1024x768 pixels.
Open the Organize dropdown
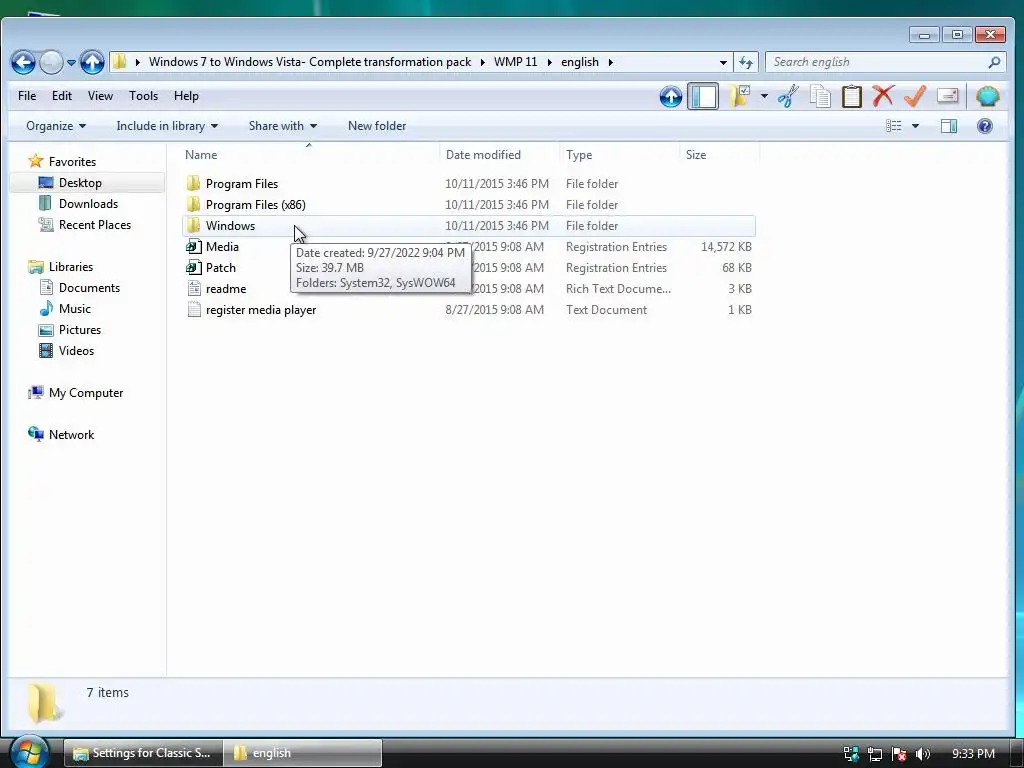click(56, 126)
